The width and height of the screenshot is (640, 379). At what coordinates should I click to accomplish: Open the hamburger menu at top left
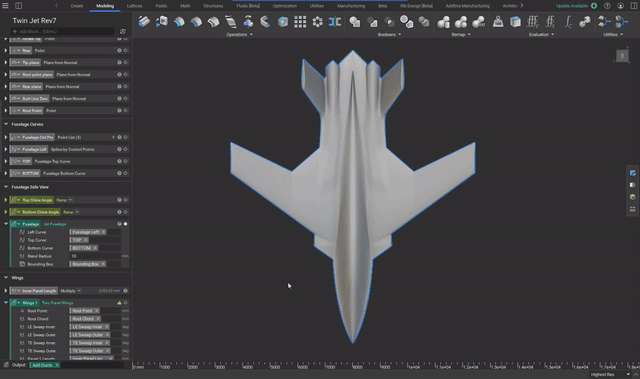click(x=5, y=6)
